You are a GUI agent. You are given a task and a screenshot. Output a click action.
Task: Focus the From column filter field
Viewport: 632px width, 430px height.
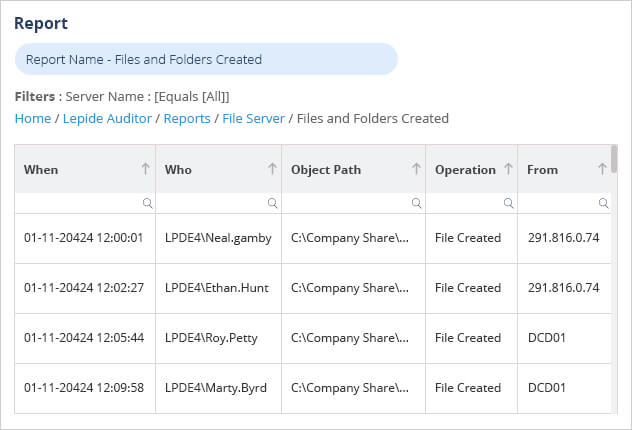(x=565, y=203)
